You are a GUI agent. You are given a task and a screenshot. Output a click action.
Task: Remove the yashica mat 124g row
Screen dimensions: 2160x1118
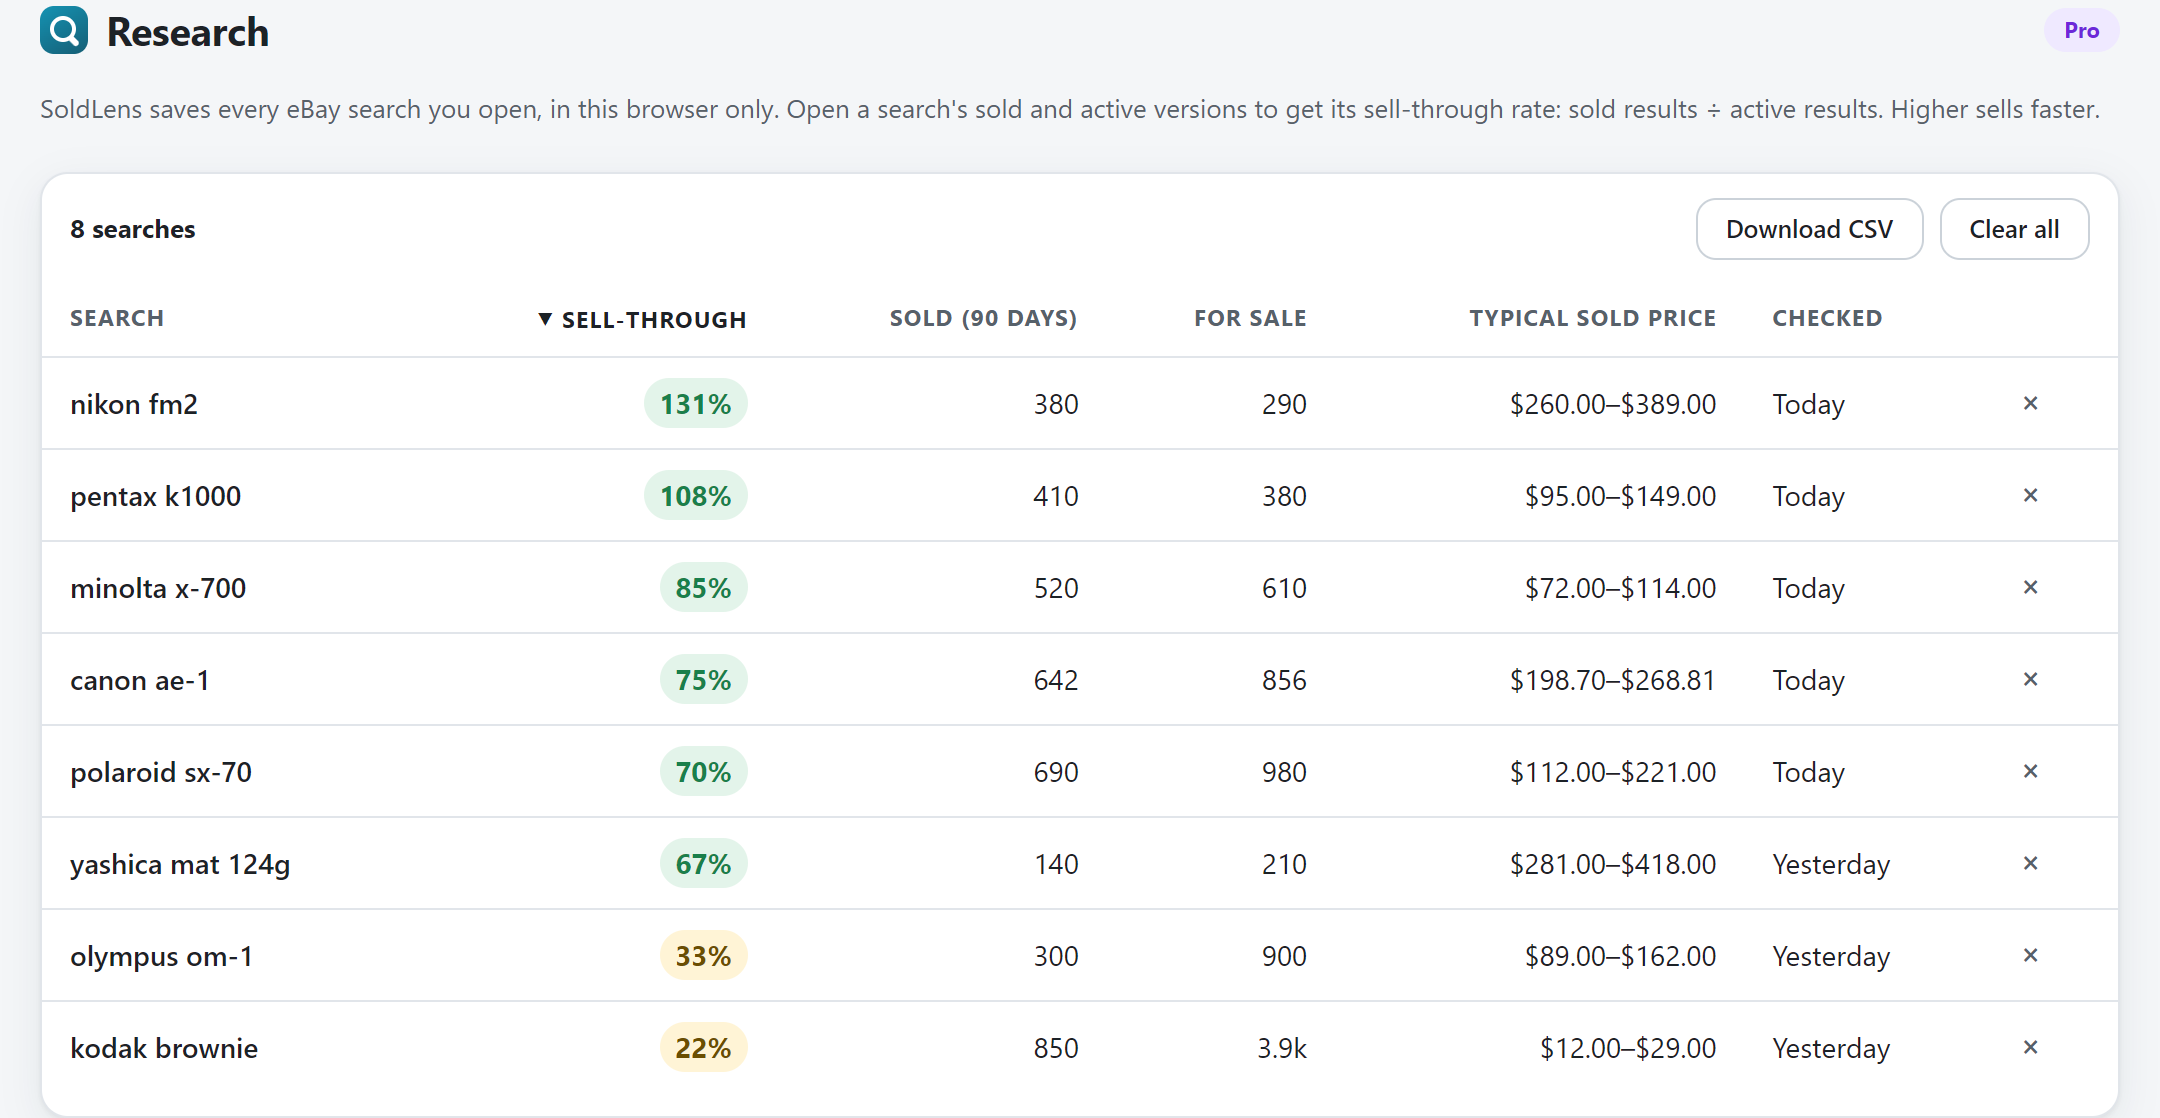[2030, 863]
